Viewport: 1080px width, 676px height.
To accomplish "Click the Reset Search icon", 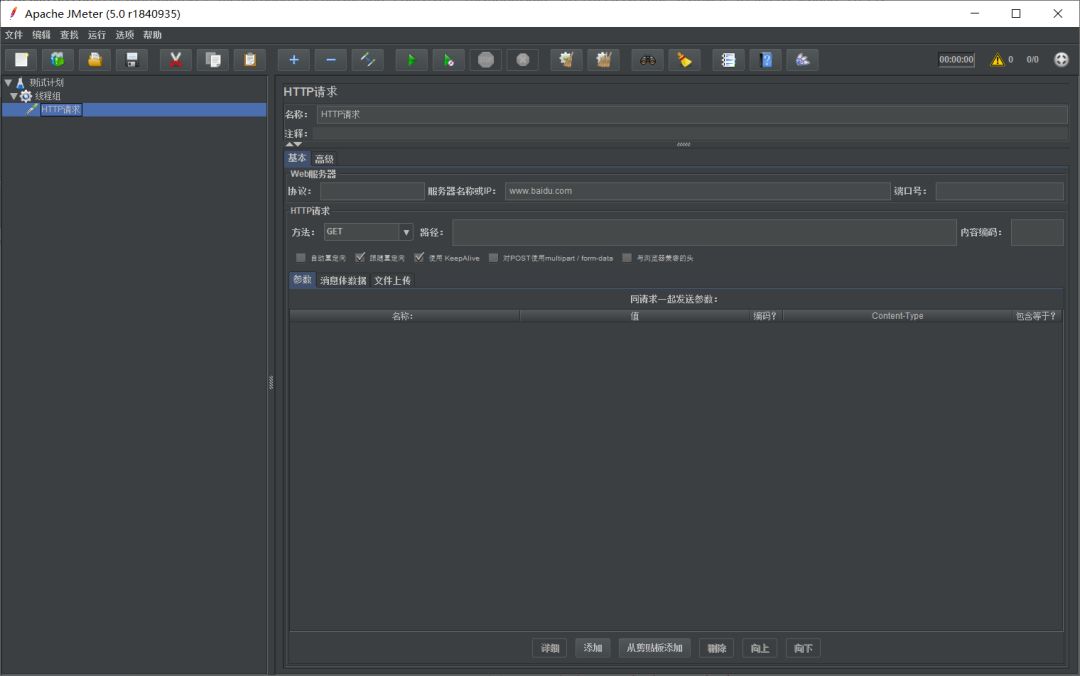I will pyautogui.click(x=685, y=60).
